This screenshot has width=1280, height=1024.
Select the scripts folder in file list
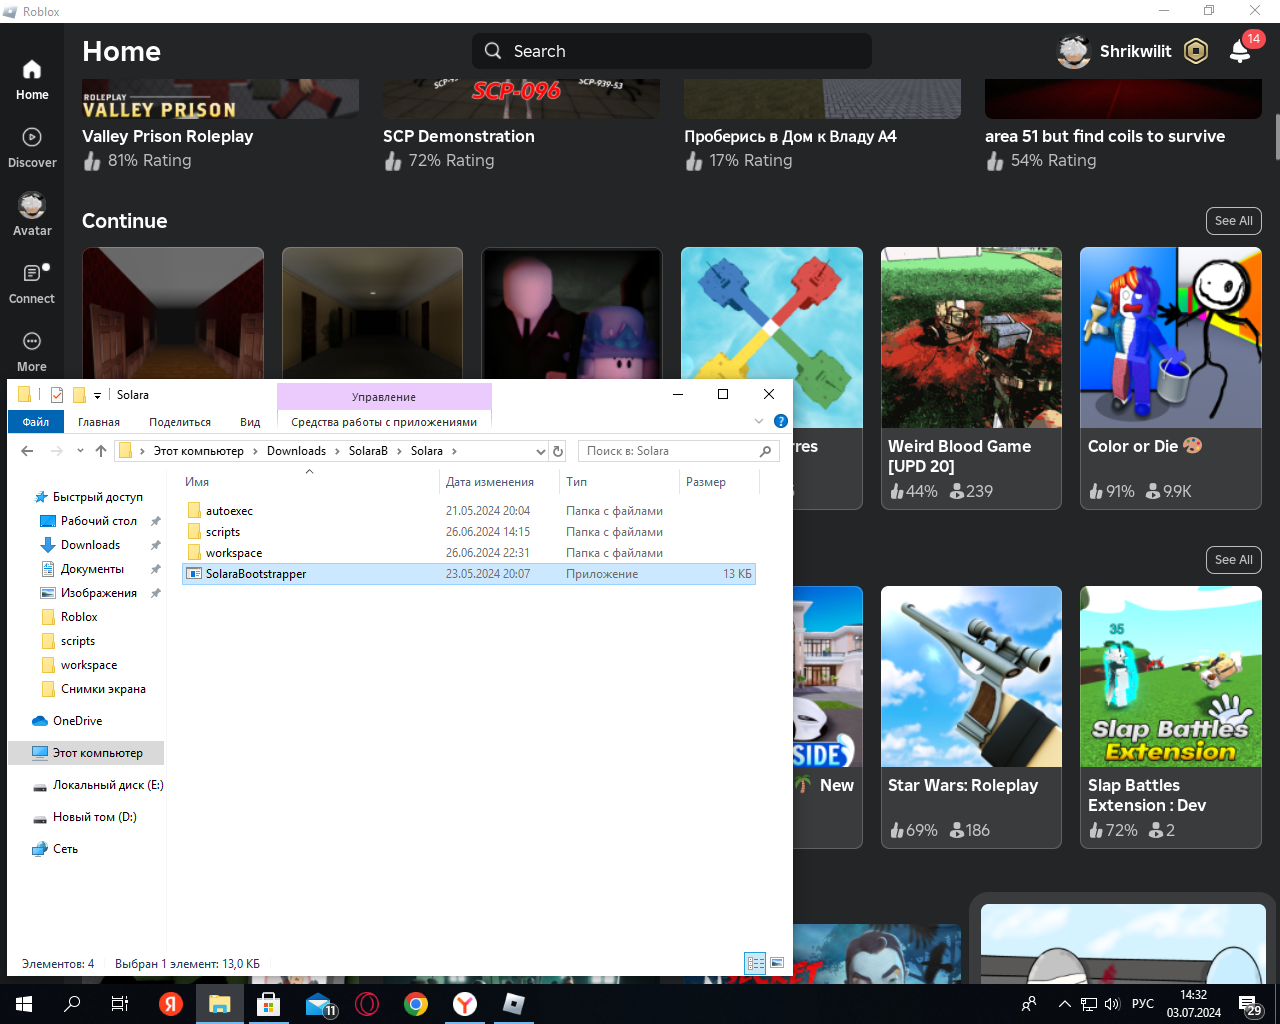[223, 532]
